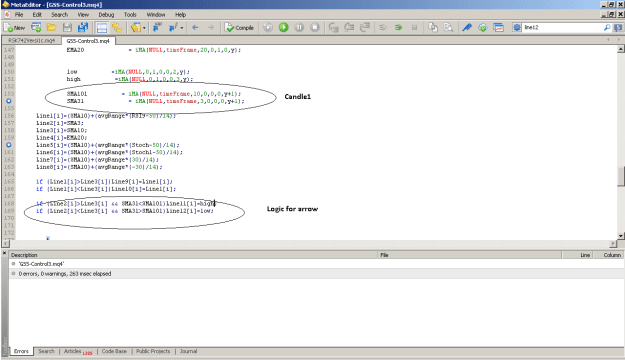
Task: Click the horizontal scrollbar right arrow
Action: (613, 243)
